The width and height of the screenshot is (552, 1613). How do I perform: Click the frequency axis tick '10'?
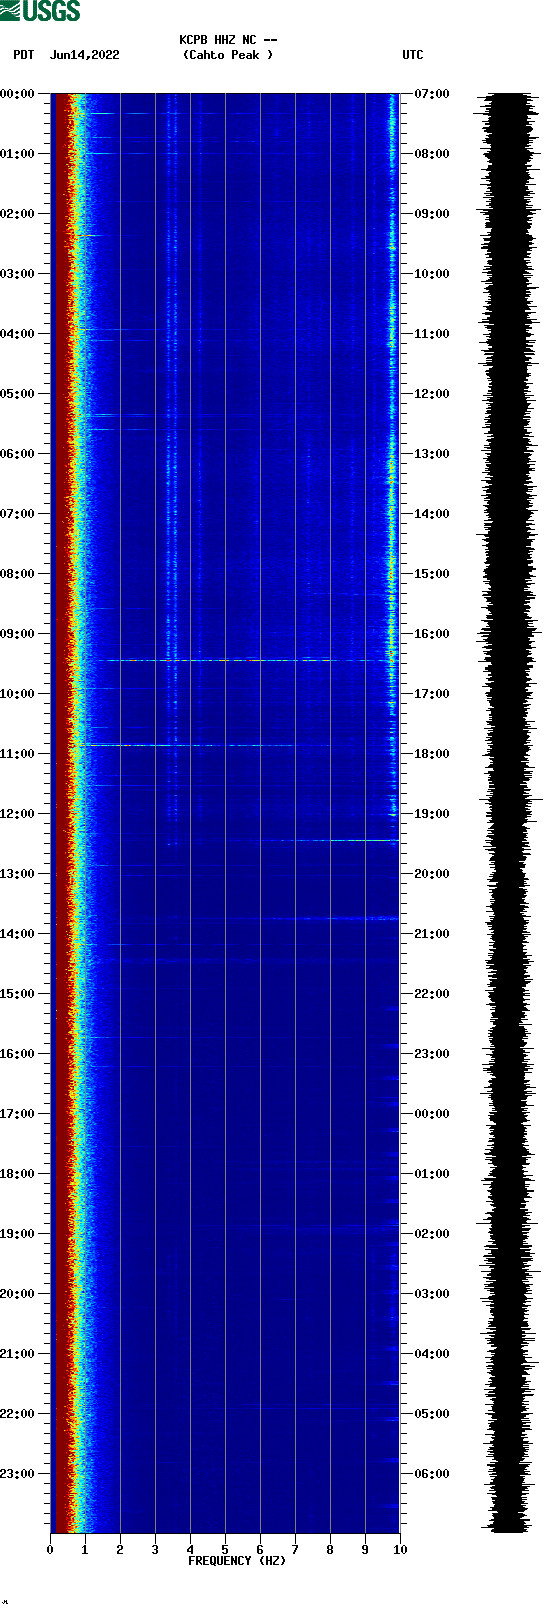click(x=400, y=1550)
